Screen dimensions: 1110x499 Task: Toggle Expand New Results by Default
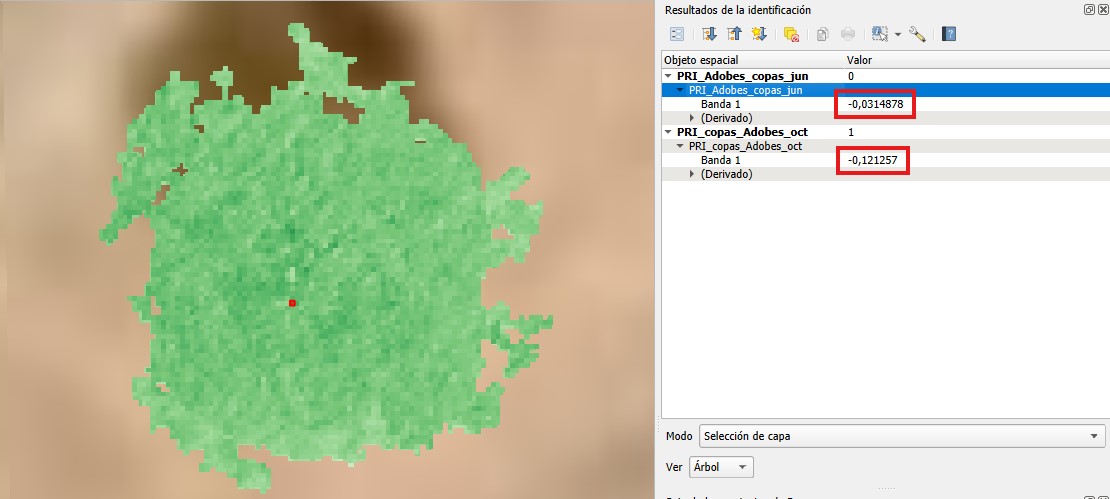click(759, 34)
